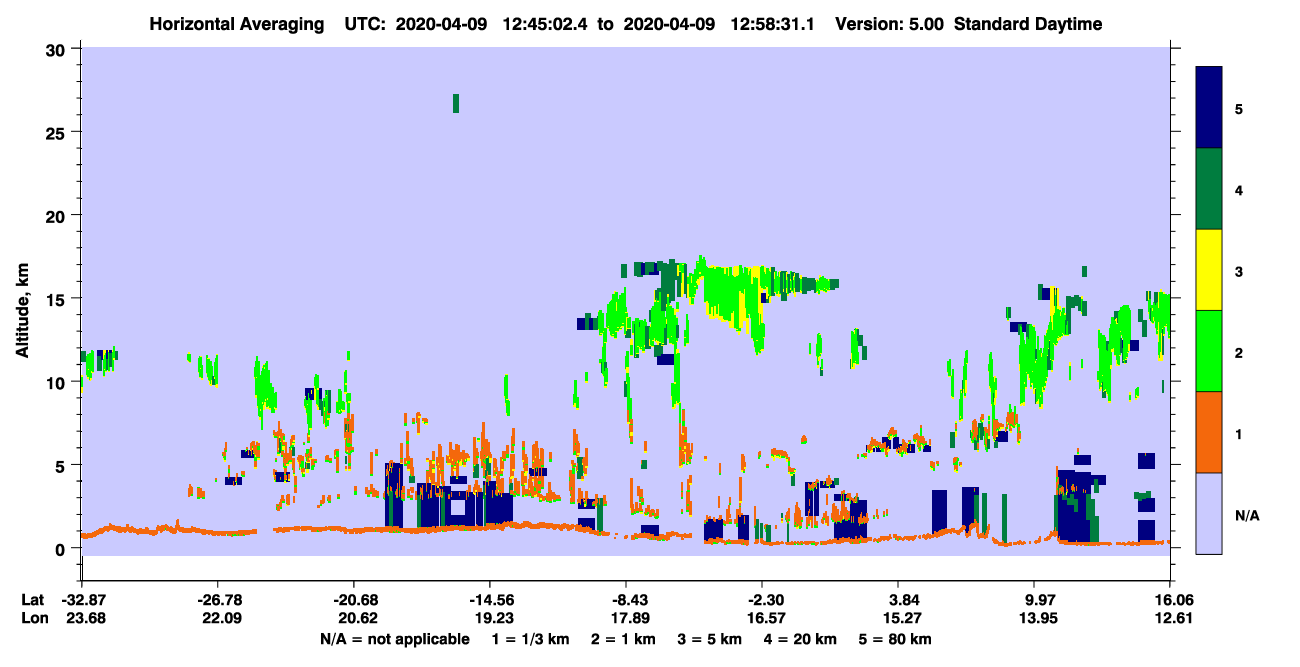Image resolution: width=1300 pixels, height=667 pixels.
Task: Click the lavender N/A color bar segment
Action: click(1209, 513)
